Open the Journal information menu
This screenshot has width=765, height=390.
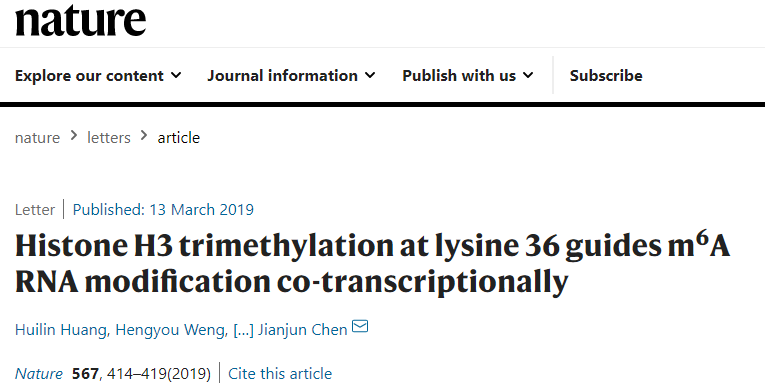click(x=291, y=76)
